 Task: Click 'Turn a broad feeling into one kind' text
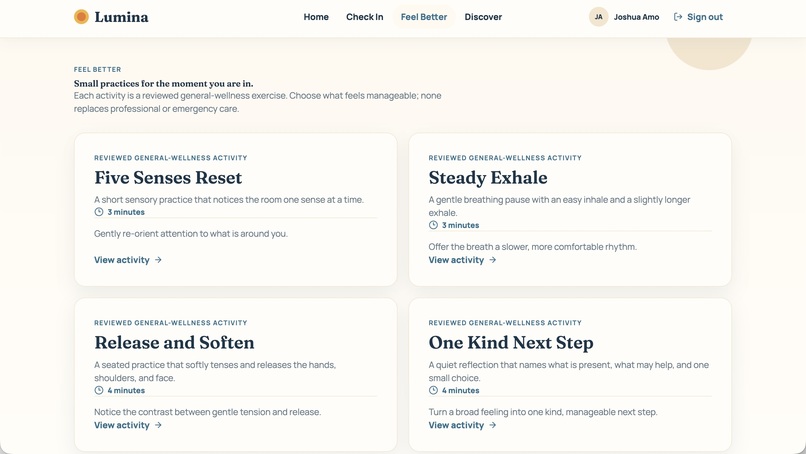[543, 412]
